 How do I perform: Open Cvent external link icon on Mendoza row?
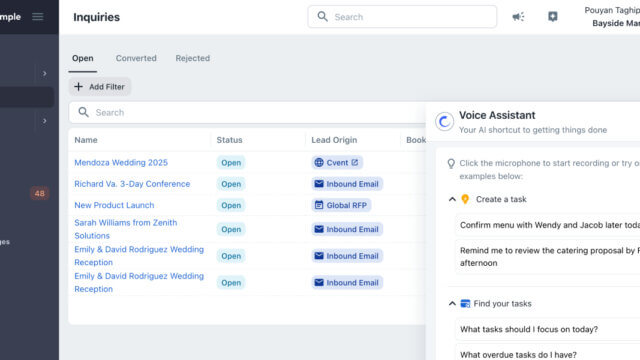click(355, 162)
